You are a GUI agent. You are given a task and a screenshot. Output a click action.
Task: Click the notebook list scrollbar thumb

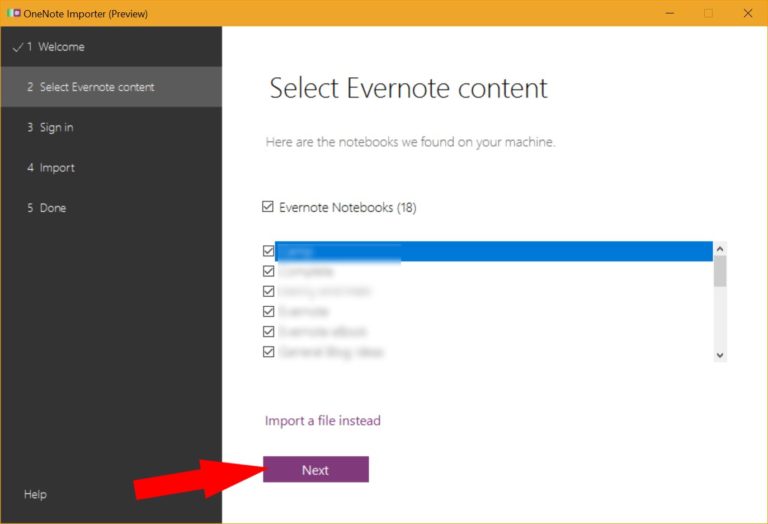point(720,271)
